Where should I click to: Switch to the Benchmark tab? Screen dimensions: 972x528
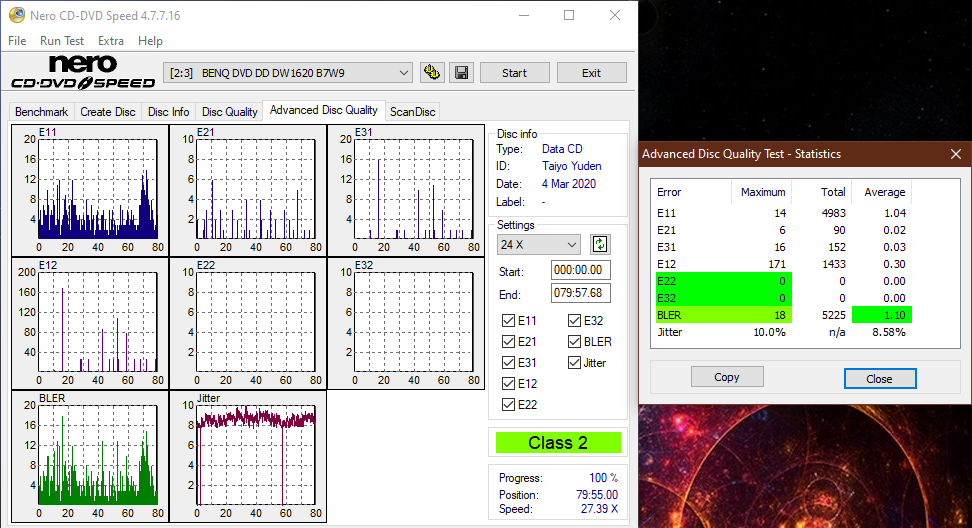point(42,112)
